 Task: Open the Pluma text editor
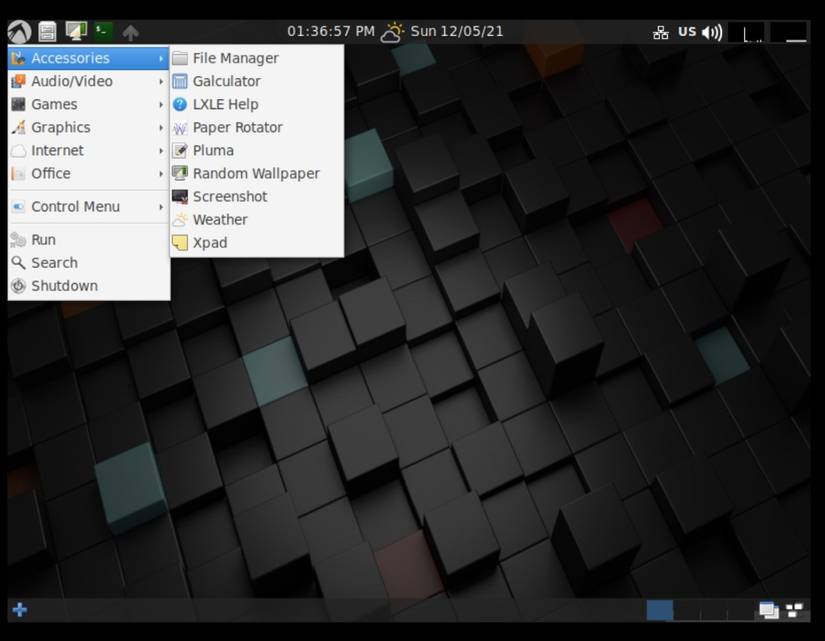[x=212, y=150]
